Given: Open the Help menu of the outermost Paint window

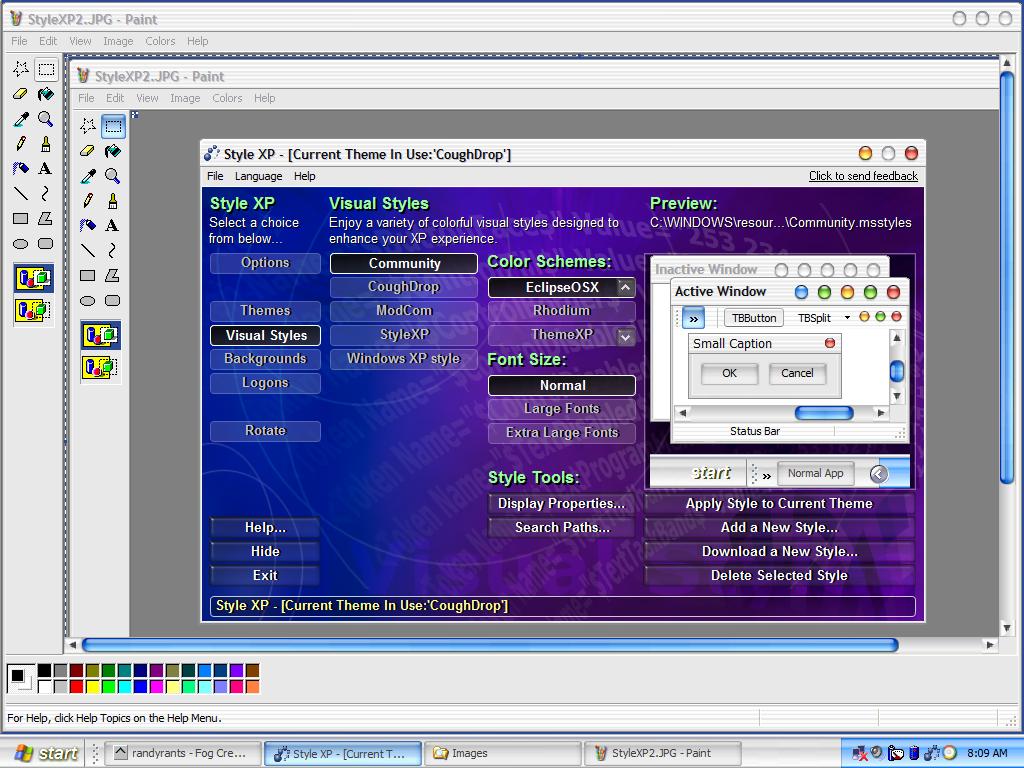Looking at the screenshot, I should (197, 41).
